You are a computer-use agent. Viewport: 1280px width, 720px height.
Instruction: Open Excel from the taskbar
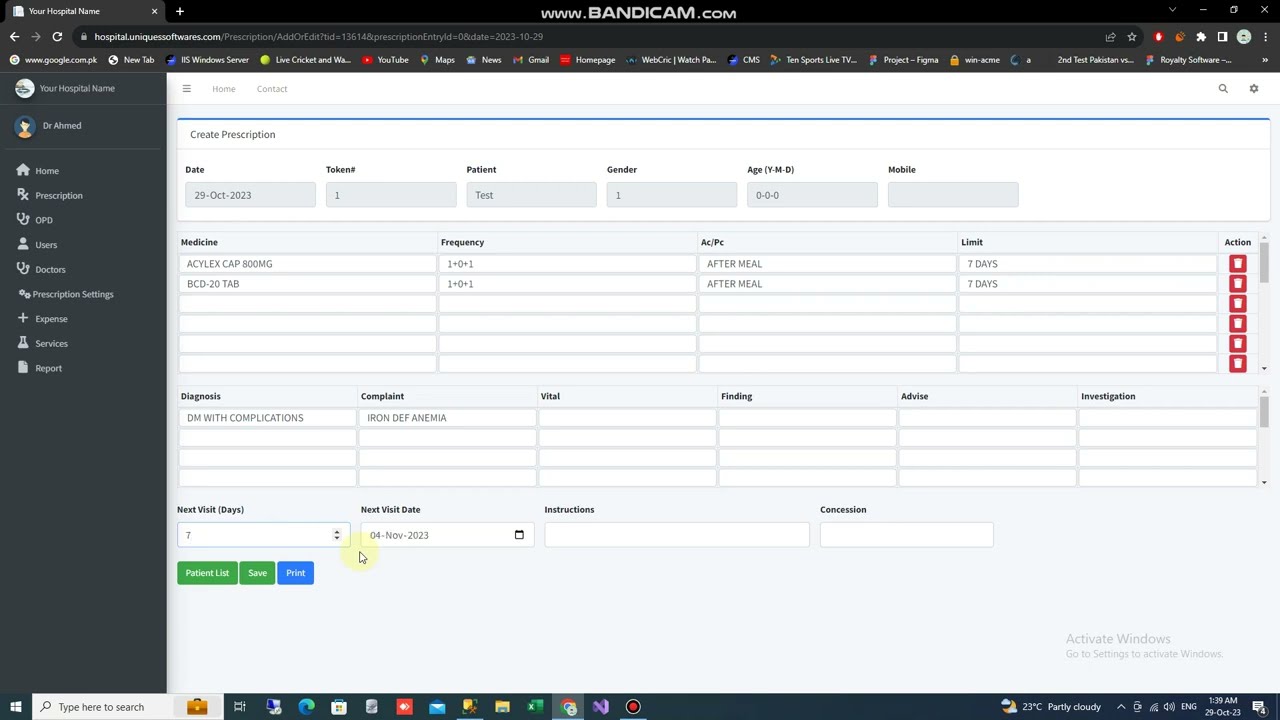pyautogui.click(x=535, y=707)
